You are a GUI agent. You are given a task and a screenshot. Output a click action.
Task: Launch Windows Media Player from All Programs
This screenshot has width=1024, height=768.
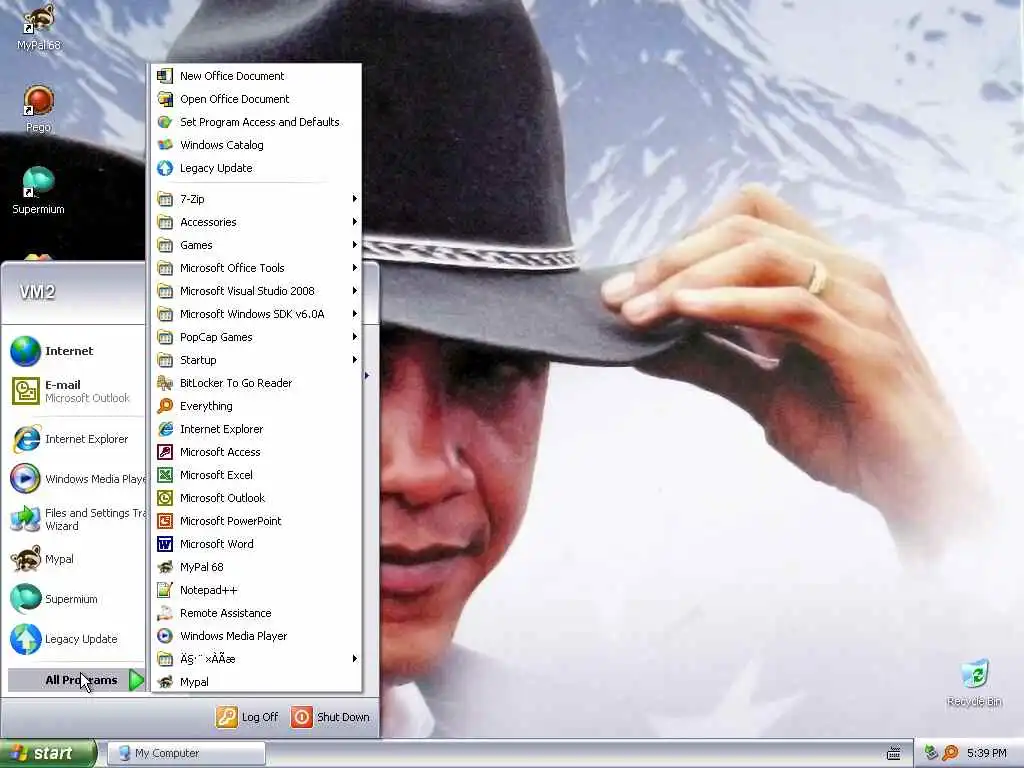257,636
